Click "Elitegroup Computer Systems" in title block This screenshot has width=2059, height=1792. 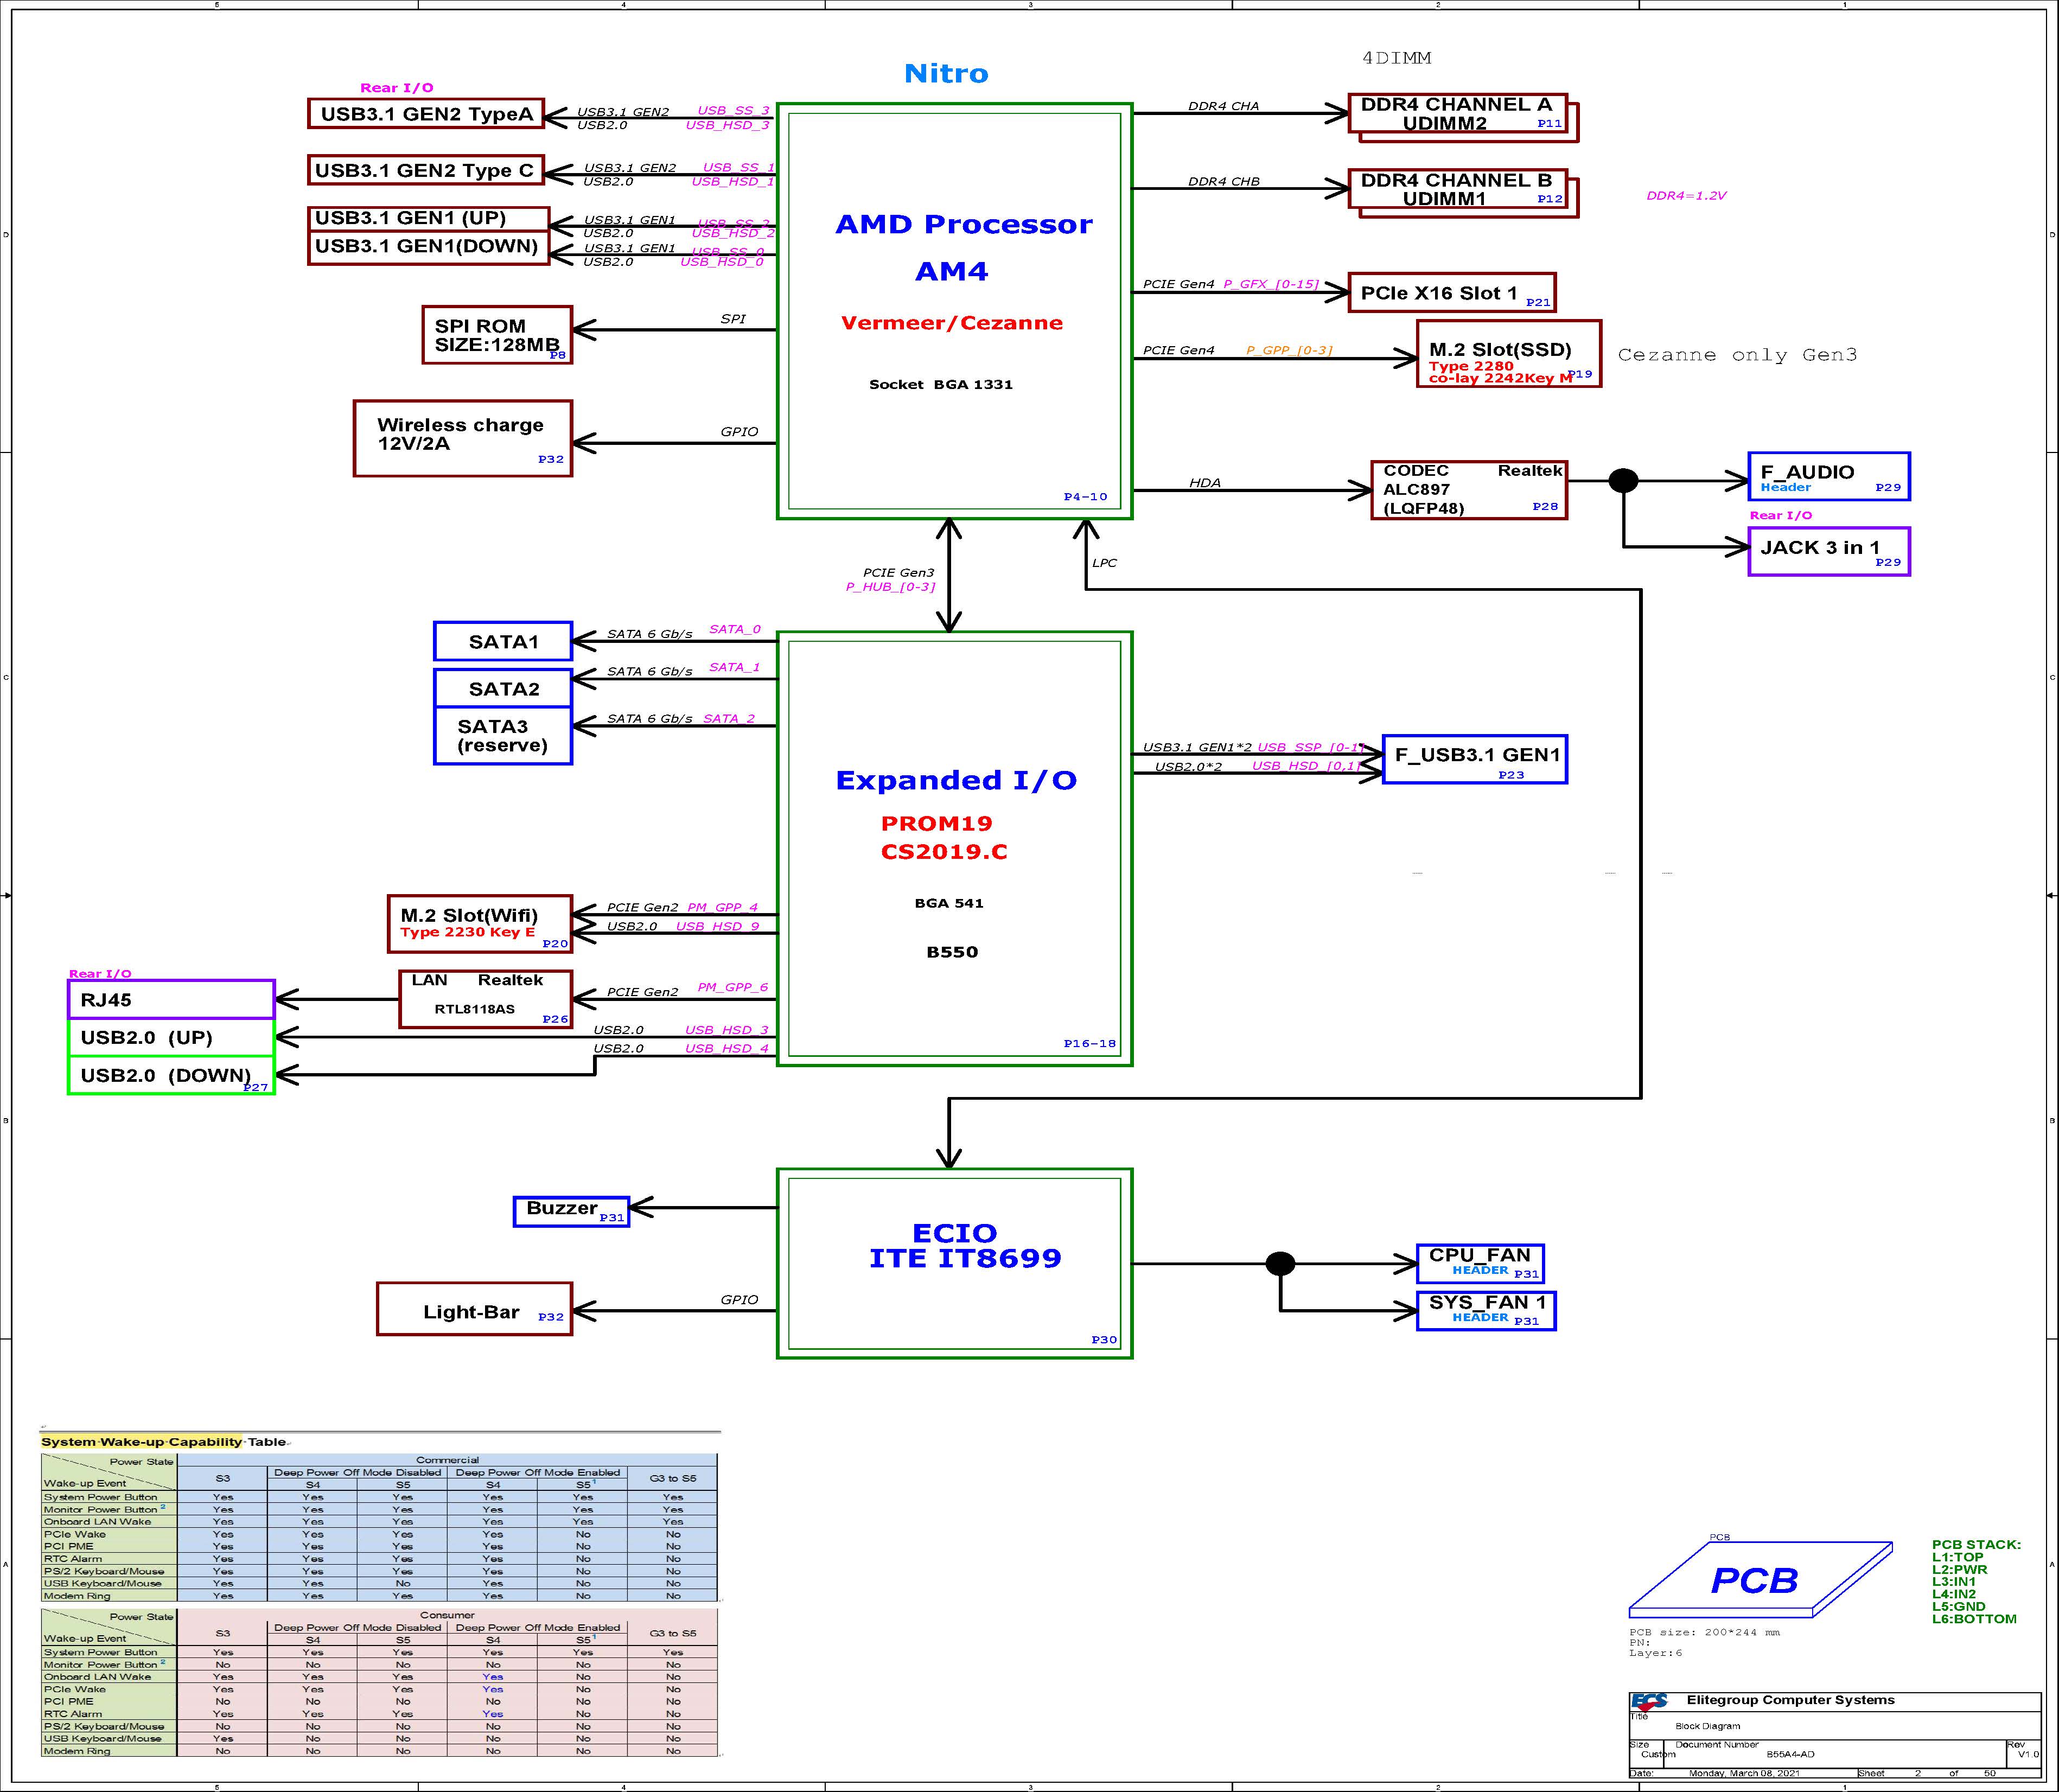coord(1790,1700)
